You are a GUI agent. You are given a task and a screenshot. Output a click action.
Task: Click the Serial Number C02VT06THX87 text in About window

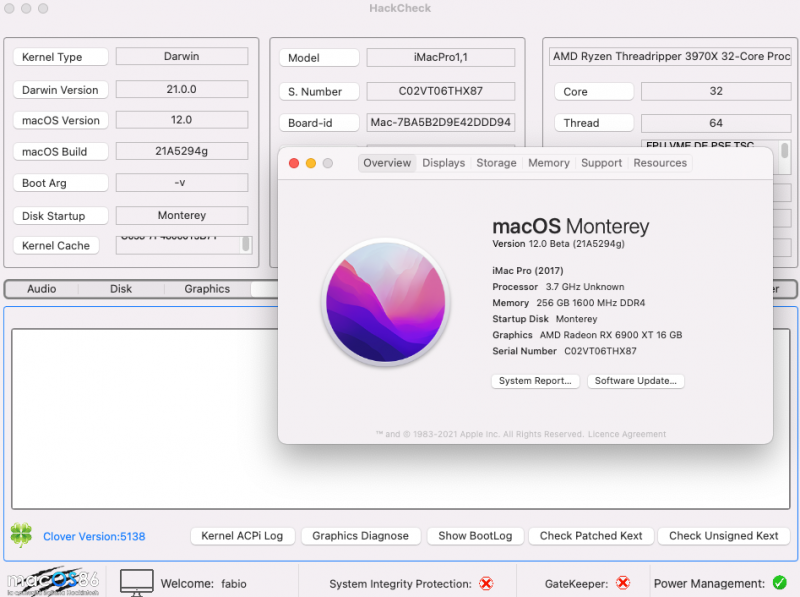click(x=564, y=351)
